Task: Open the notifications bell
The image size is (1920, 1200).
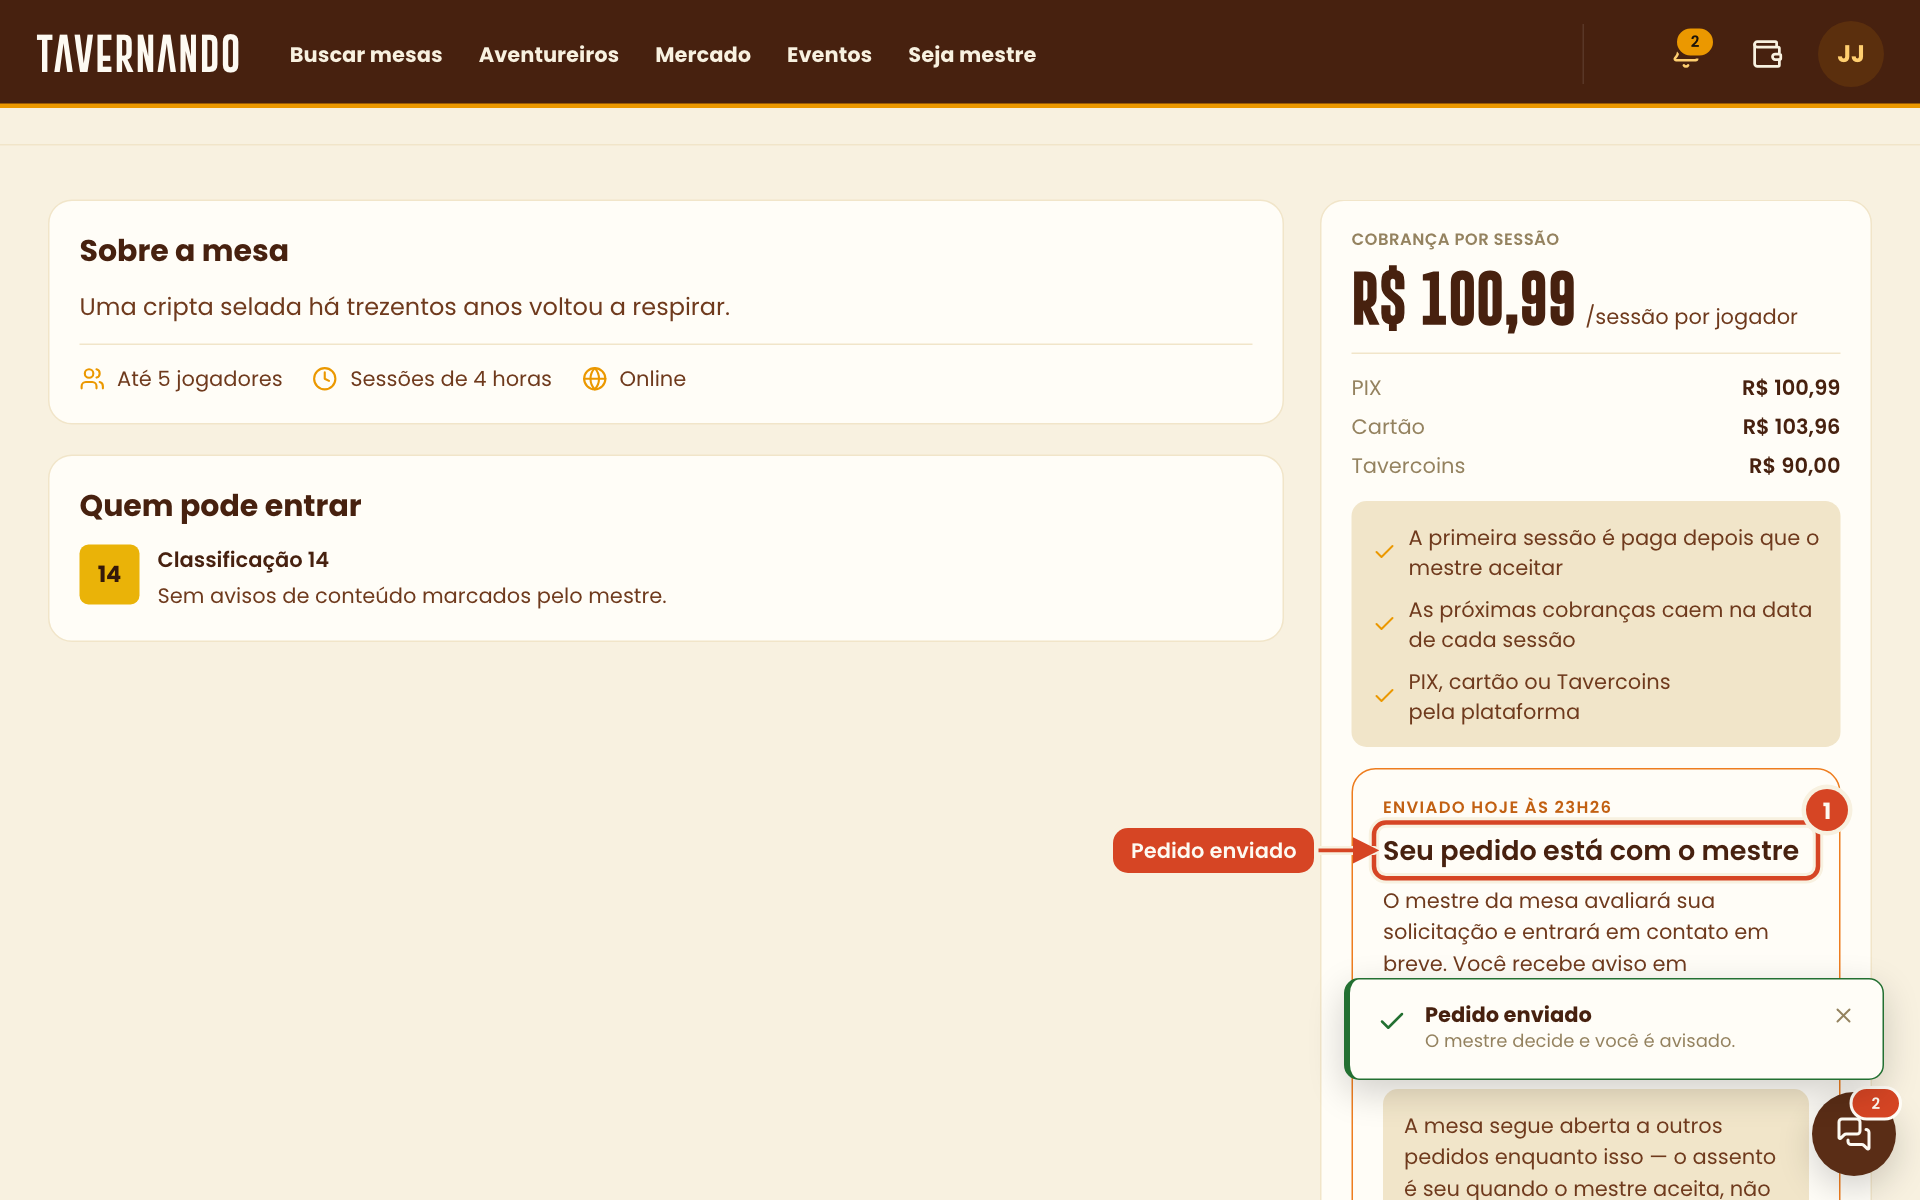Action: (x=1687, y=54)
